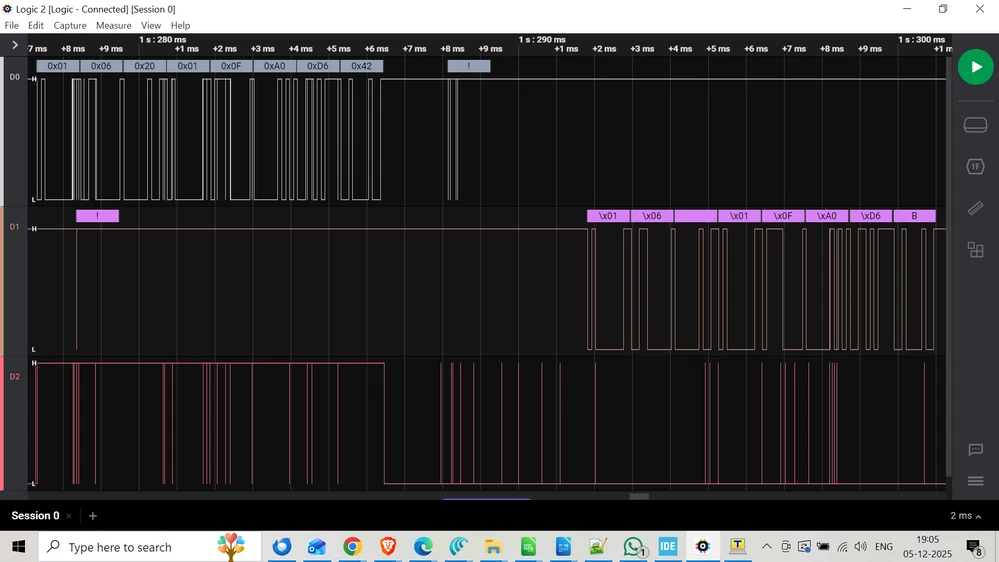Expand the left sidebar chevron

click(15, 45)
